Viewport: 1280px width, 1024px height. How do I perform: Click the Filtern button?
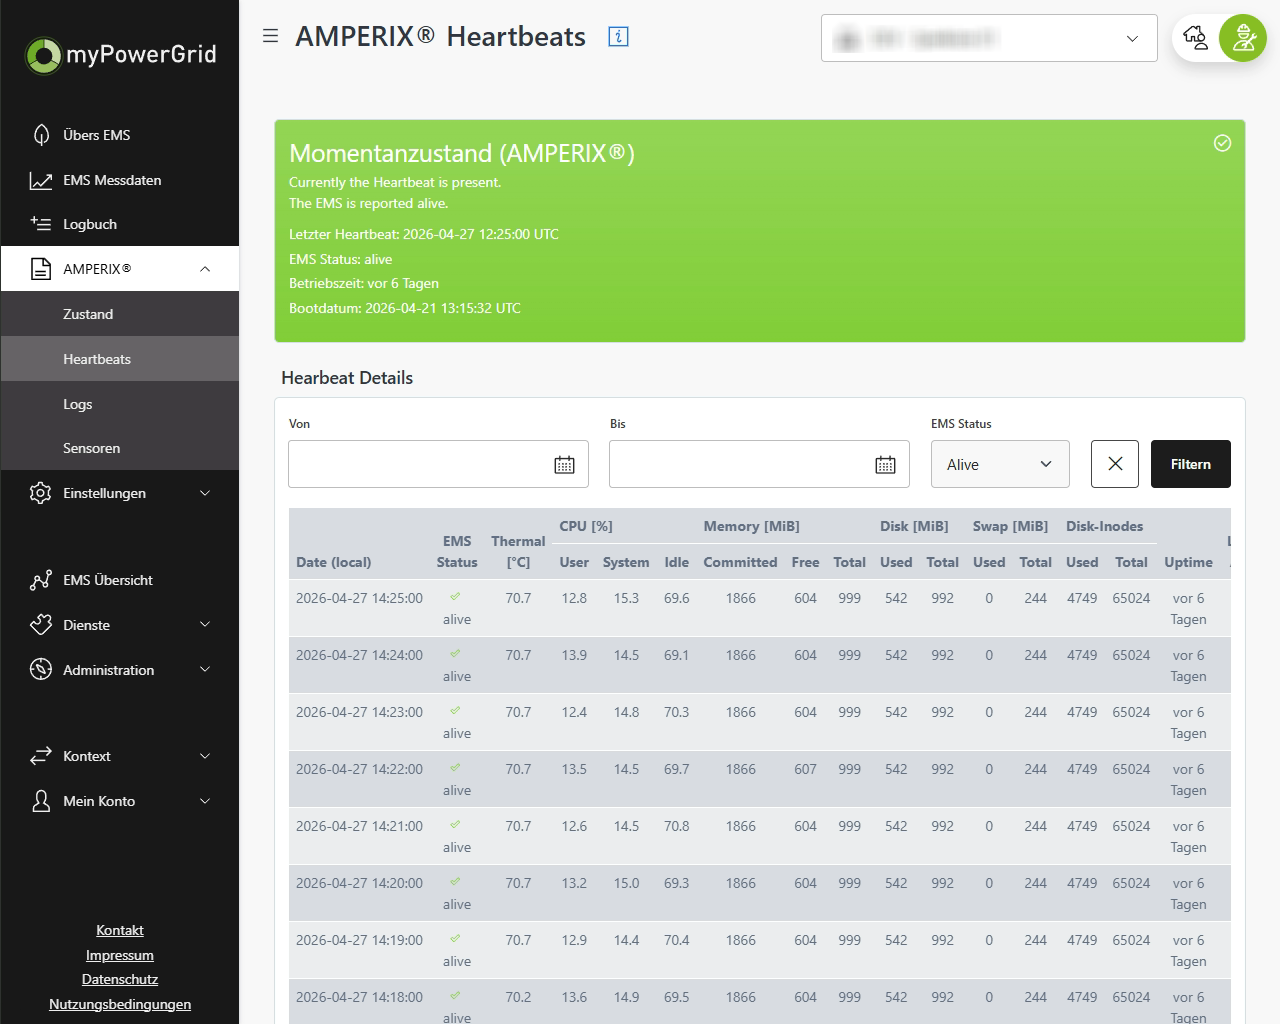(x=1191, y=464)
